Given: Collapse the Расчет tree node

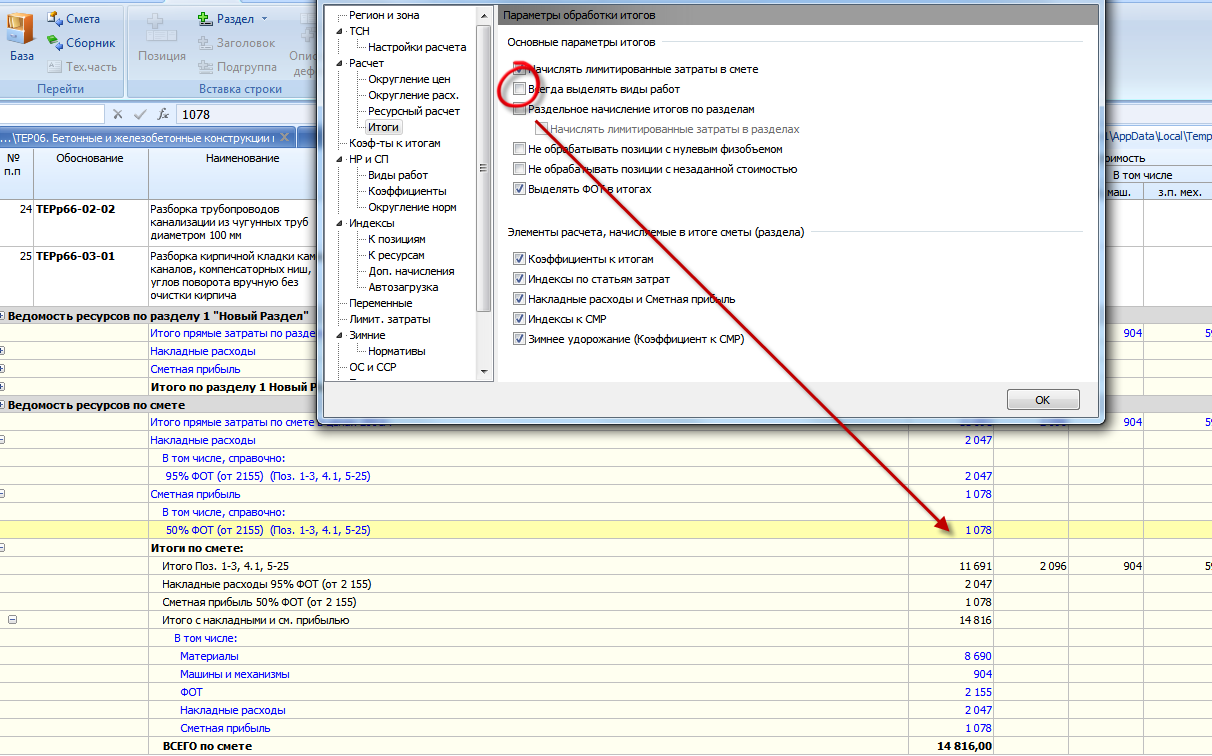Looking at the screenshot, I should 340,63.
